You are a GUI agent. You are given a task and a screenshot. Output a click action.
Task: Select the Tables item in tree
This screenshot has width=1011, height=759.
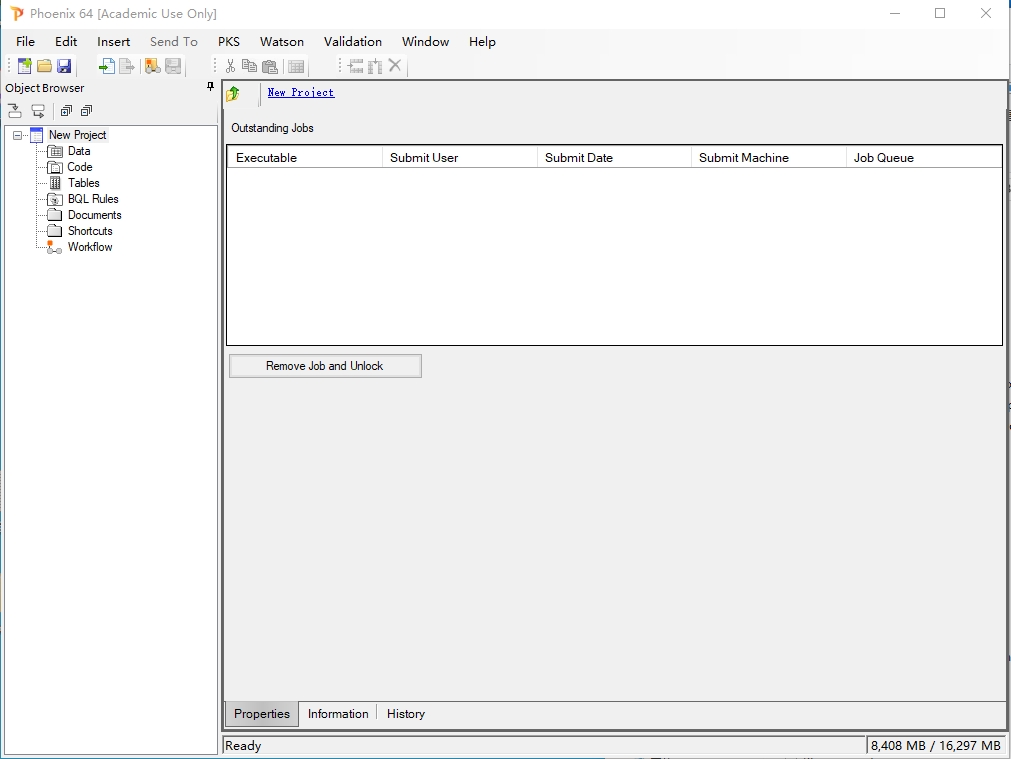pyautogui.click(x=83, y=183)
